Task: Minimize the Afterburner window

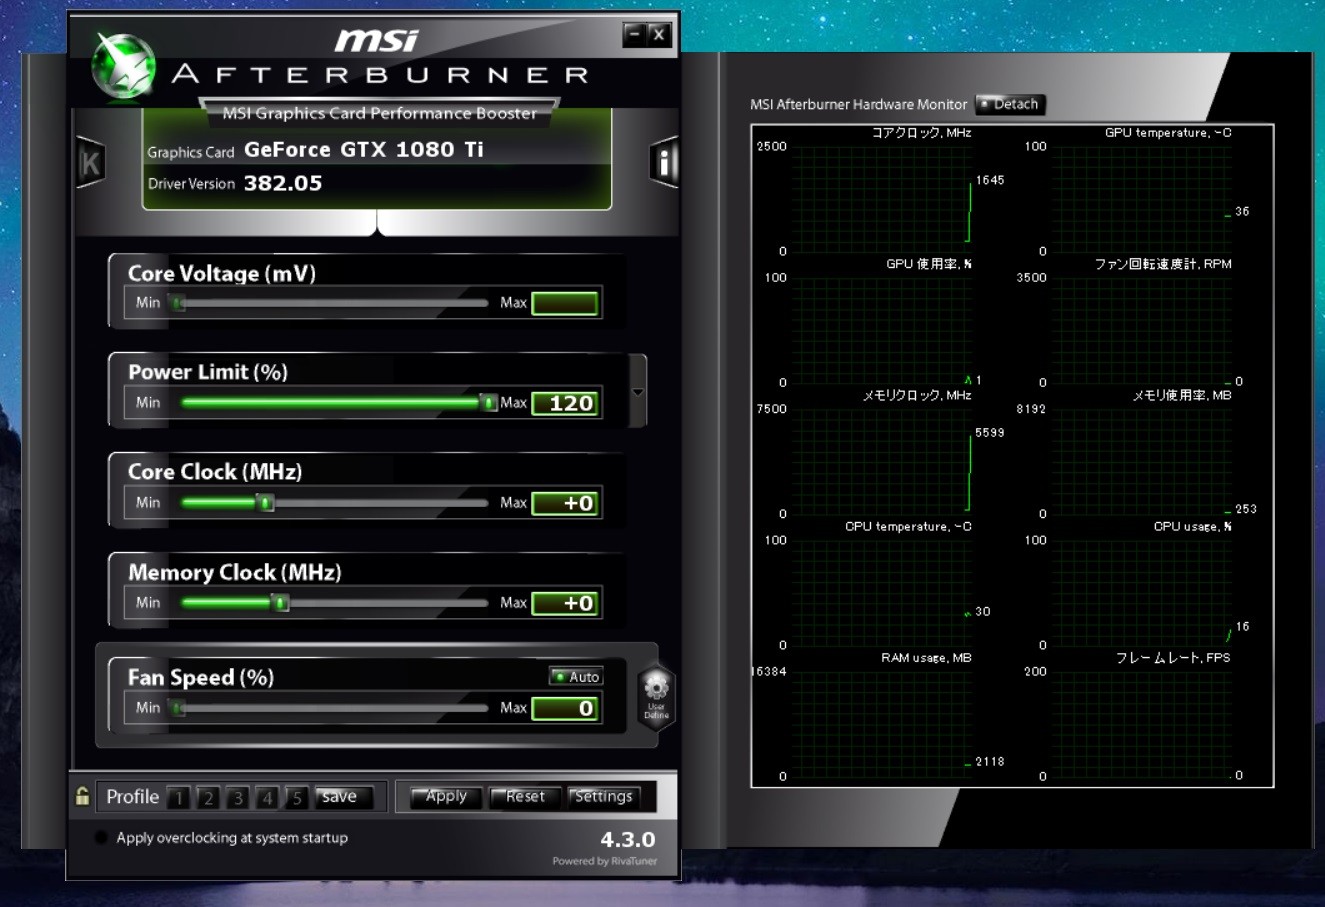Action: 634,35
